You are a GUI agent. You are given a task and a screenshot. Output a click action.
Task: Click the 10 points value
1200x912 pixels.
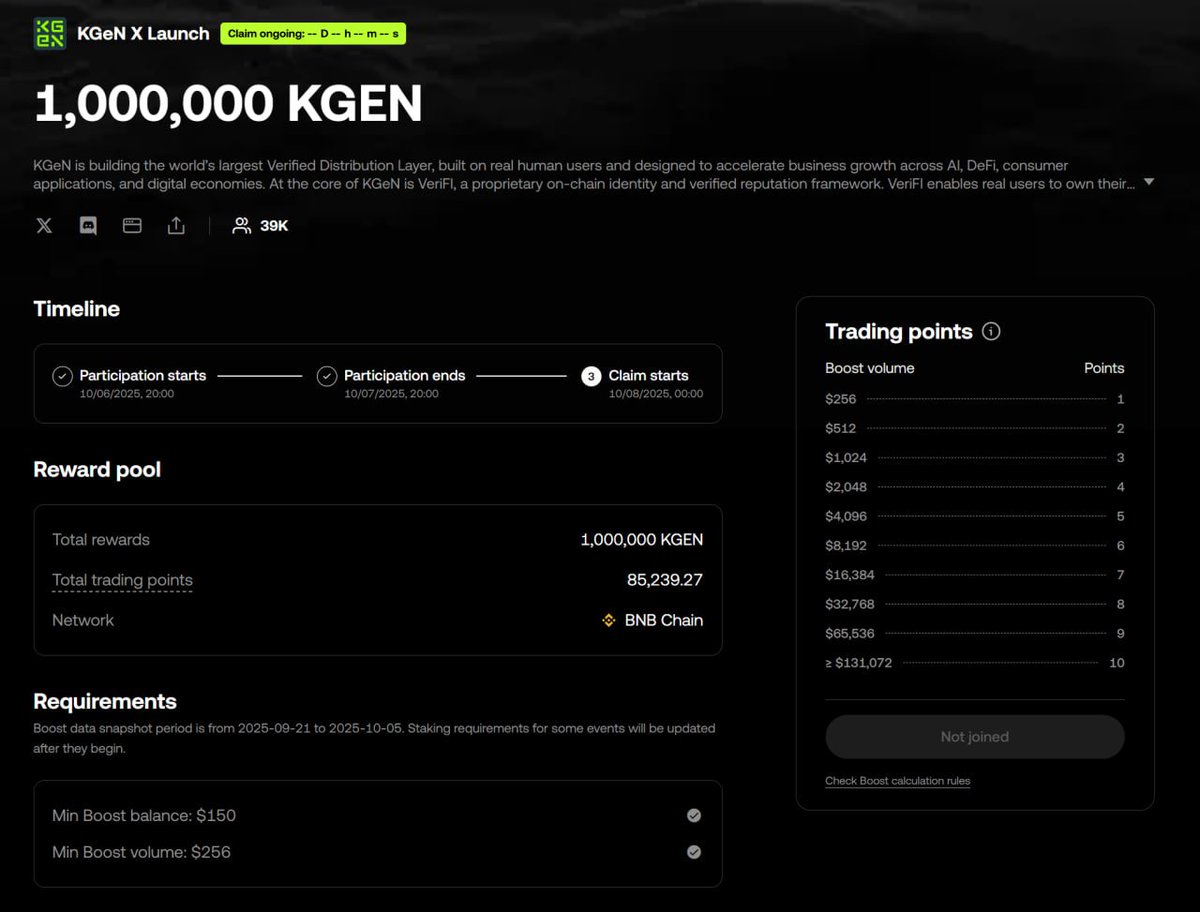(x=1117, y=663)
